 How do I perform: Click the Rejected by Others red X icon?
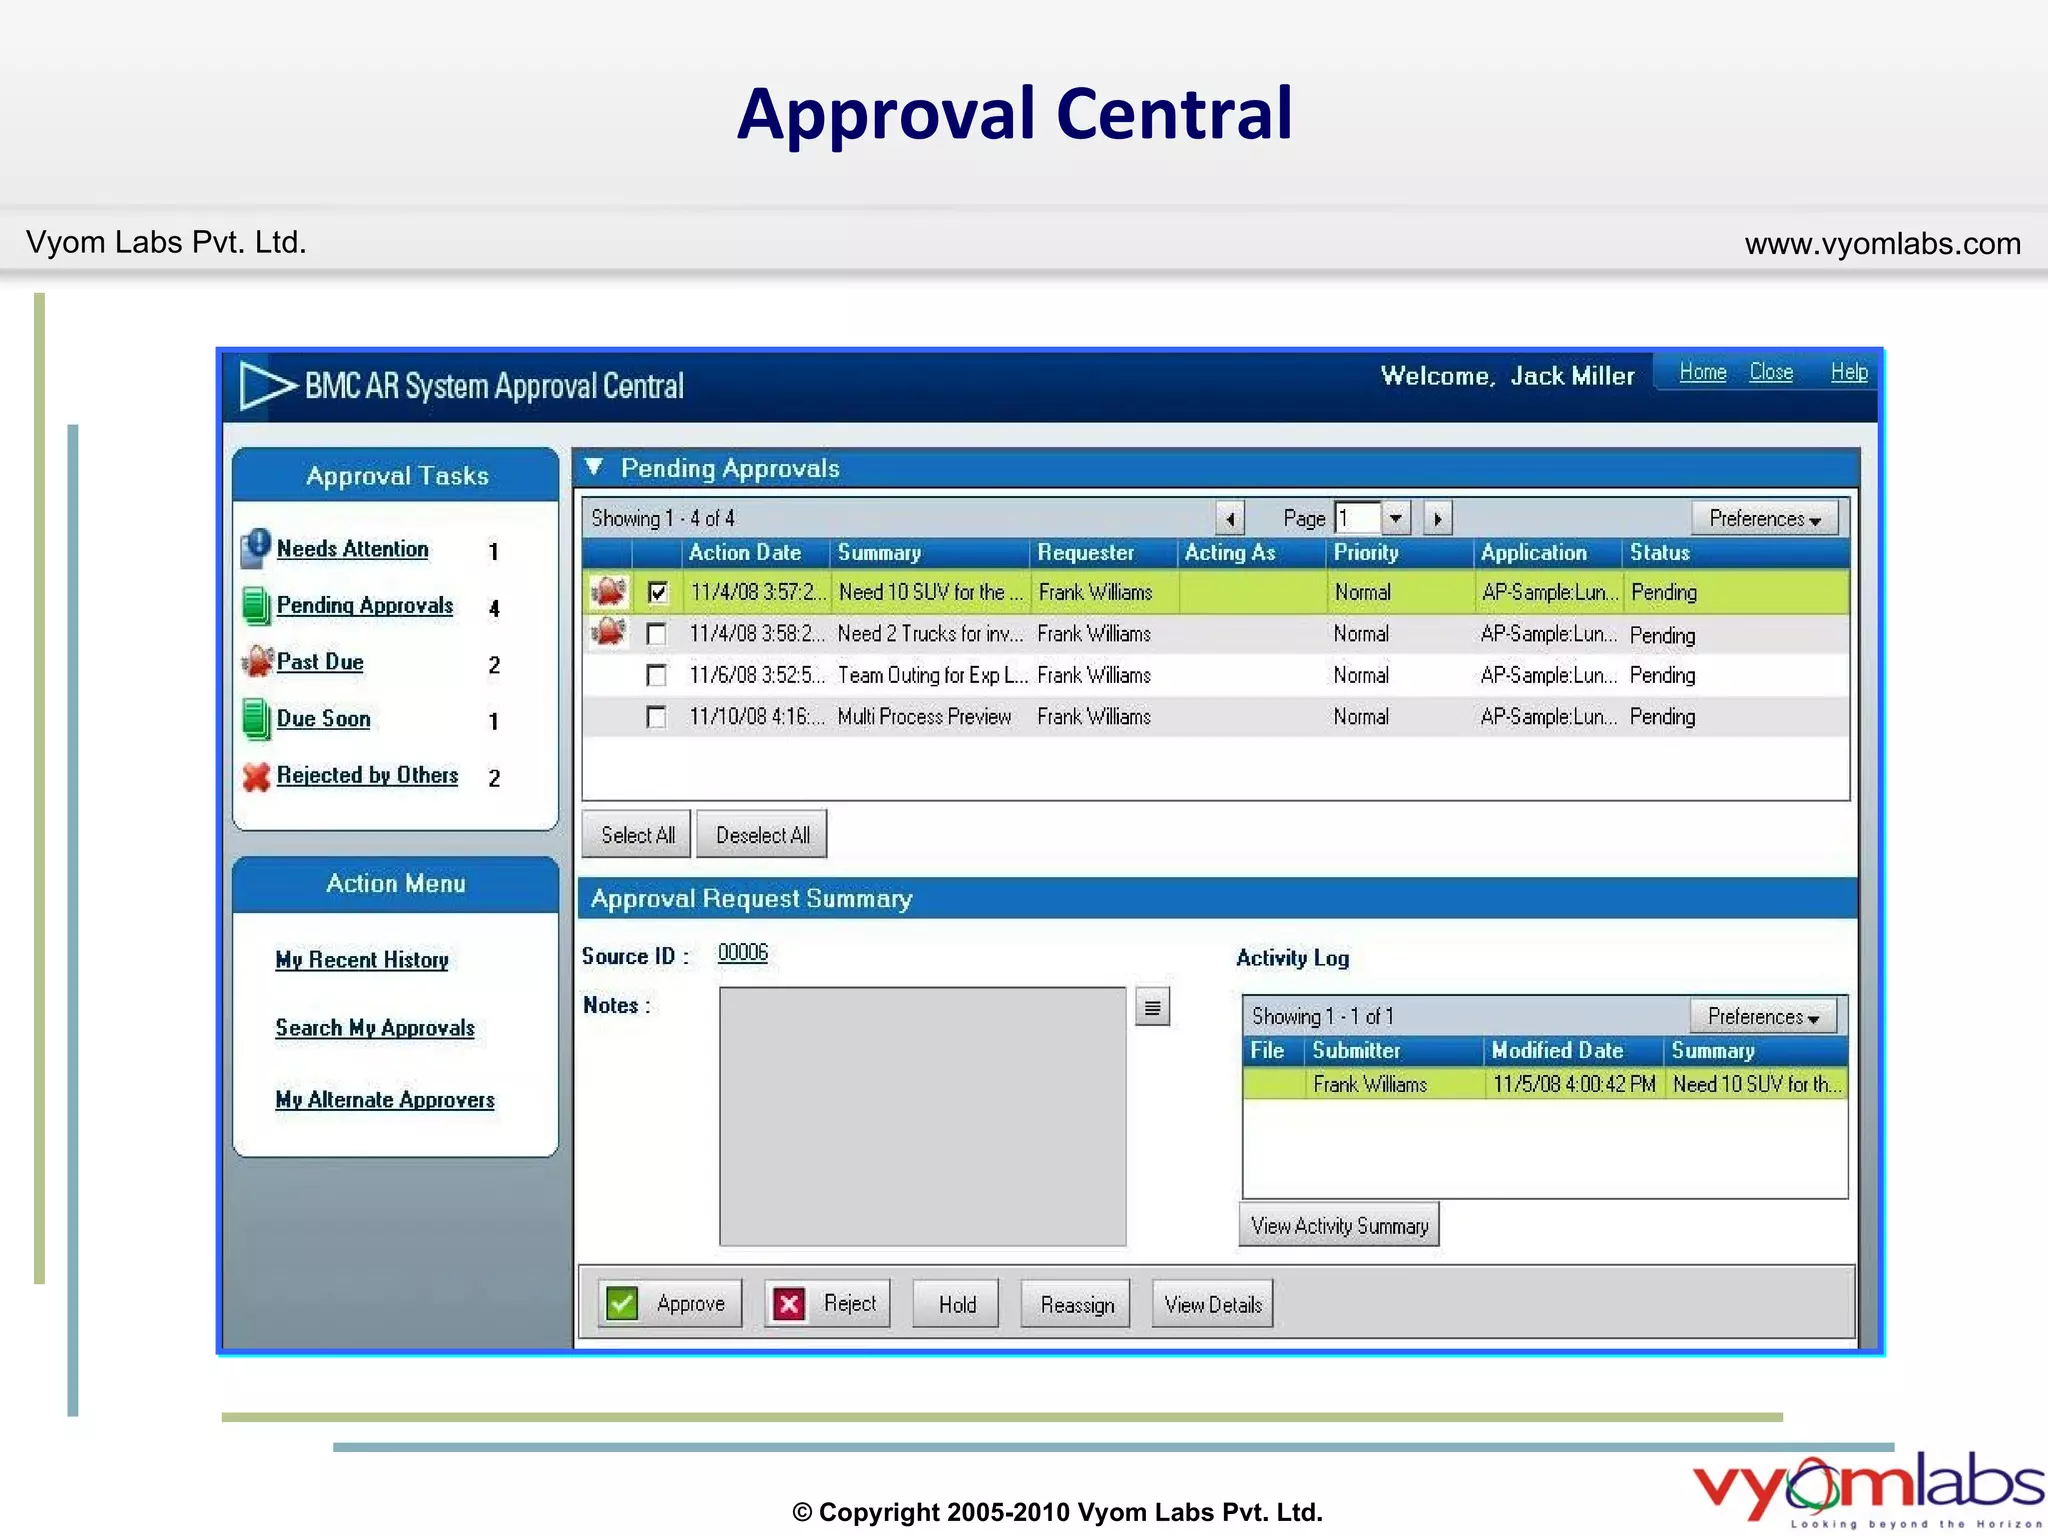pyautogui.click(x=257, y=776)
